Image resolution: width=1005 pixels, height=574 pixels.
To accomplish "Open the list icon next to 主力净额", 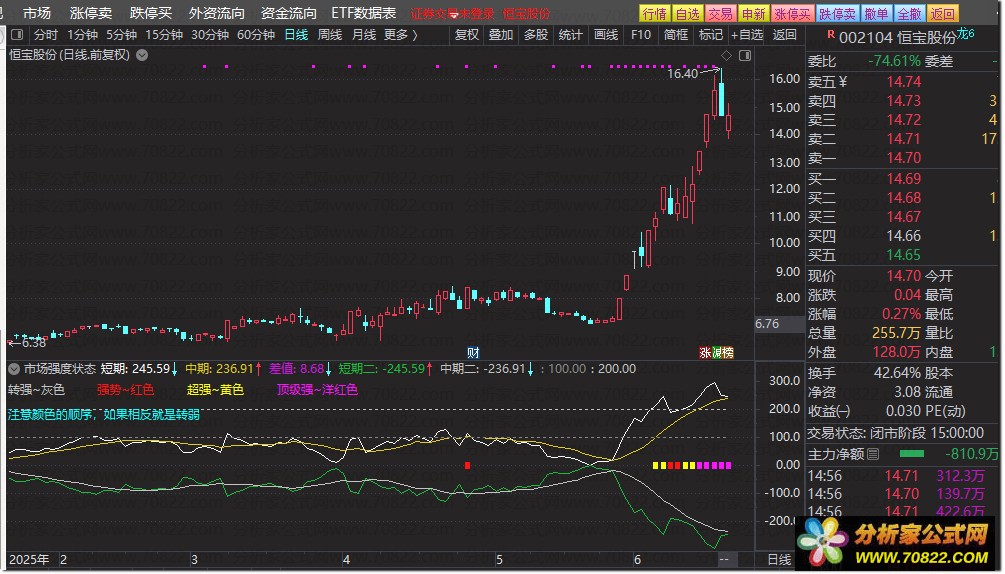I will pyautogui.click(x=873, y=454).
